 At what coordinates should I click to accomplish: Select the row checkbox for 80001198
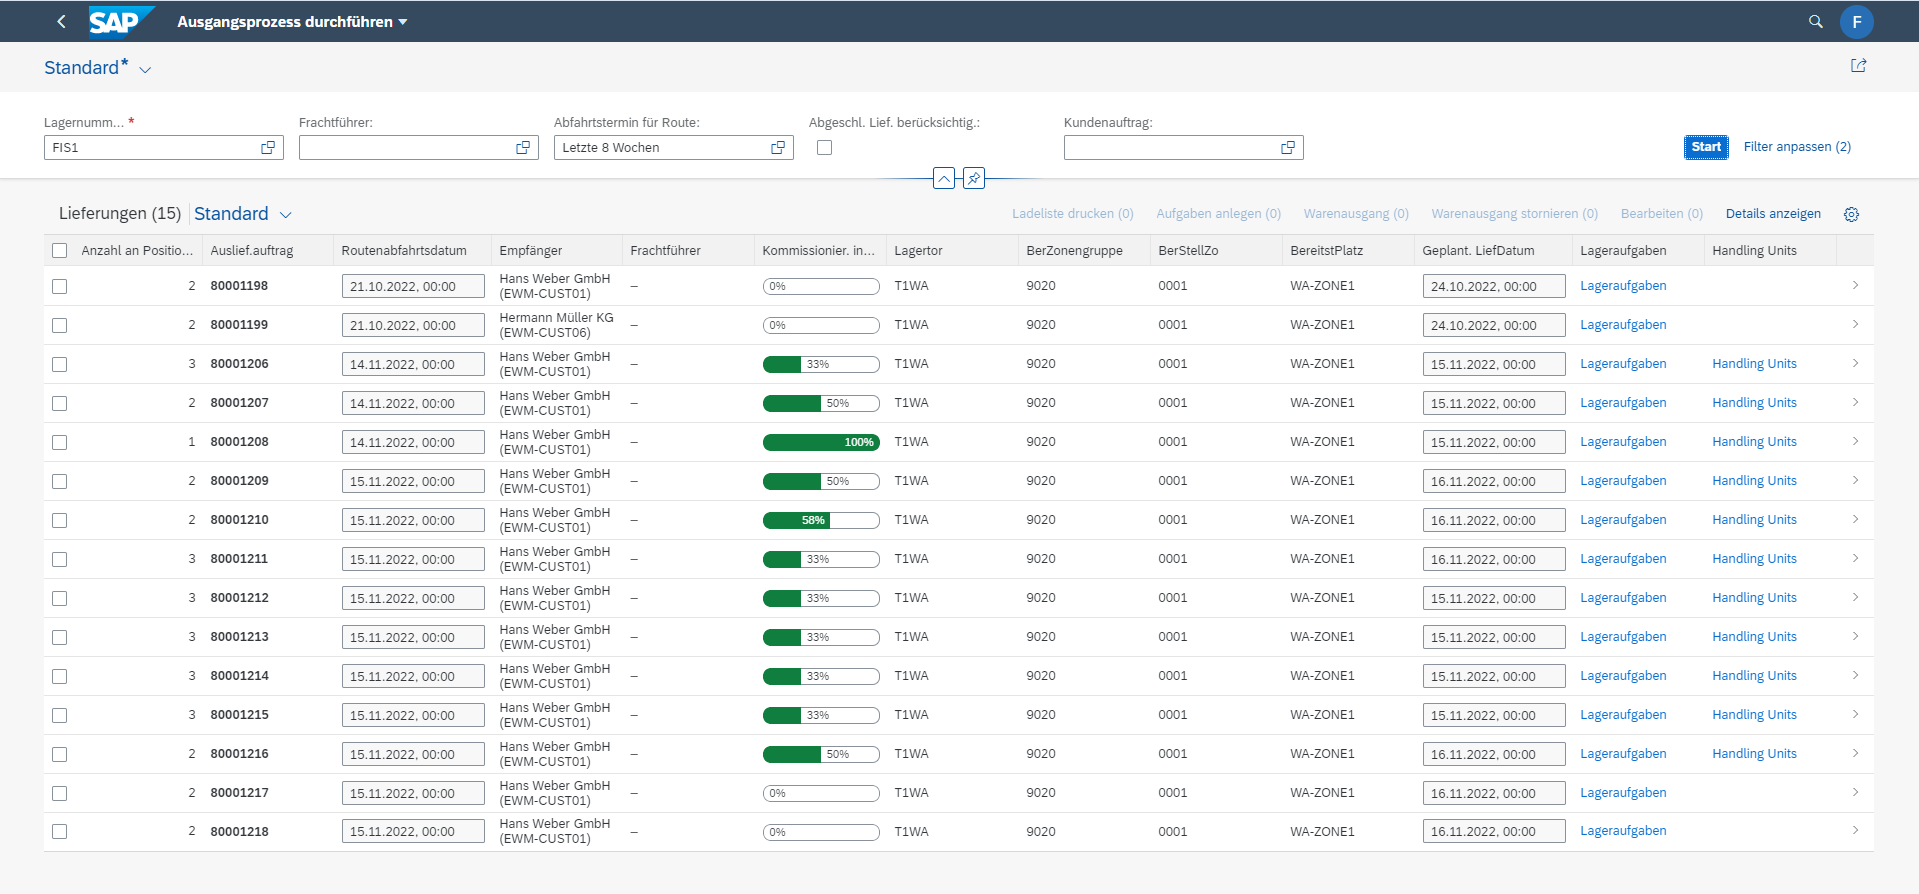60,286
